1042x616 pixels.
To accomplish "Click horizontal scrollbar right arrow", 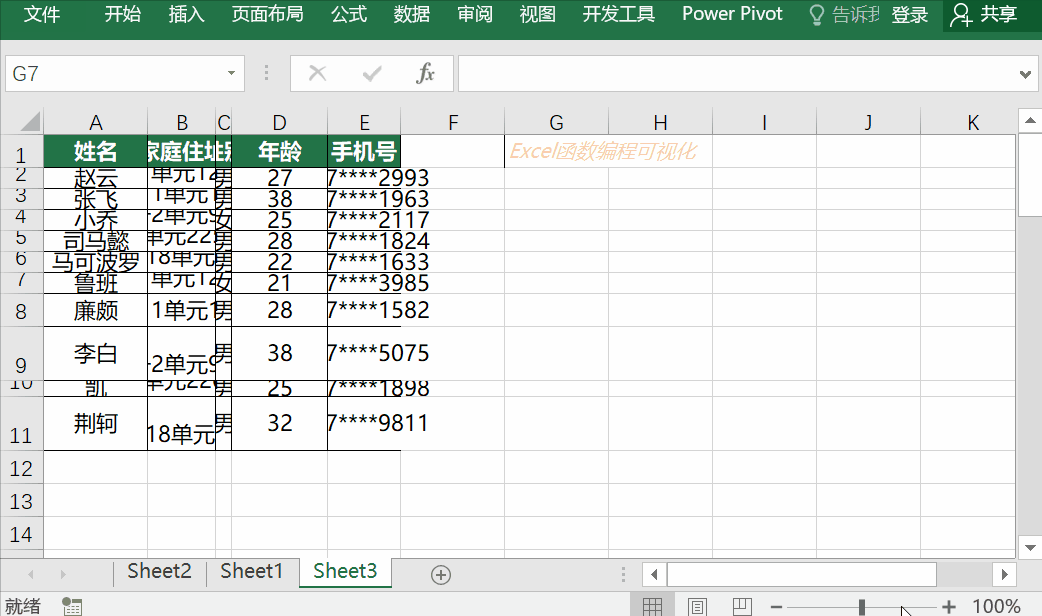I will 1004,574.
